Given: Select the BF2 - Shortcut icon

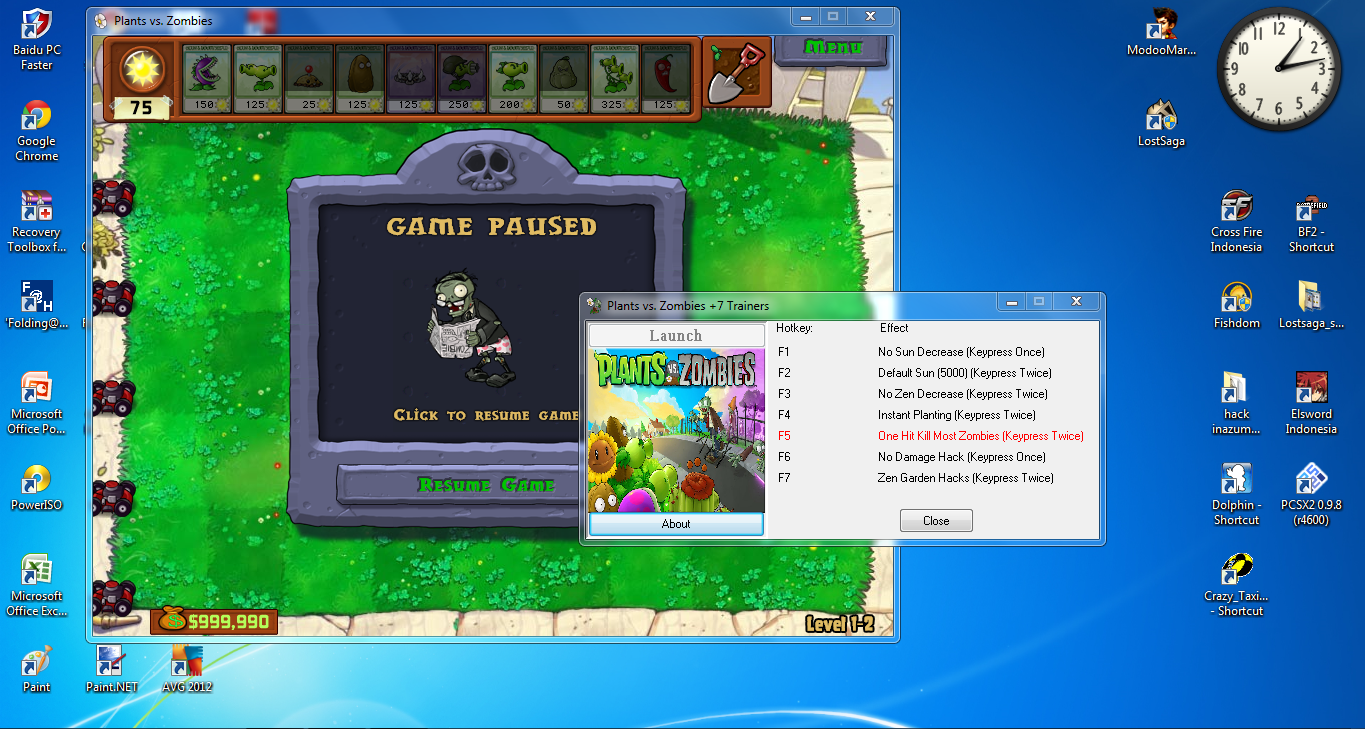Looking at the screenshot, I should (1311, 222).
